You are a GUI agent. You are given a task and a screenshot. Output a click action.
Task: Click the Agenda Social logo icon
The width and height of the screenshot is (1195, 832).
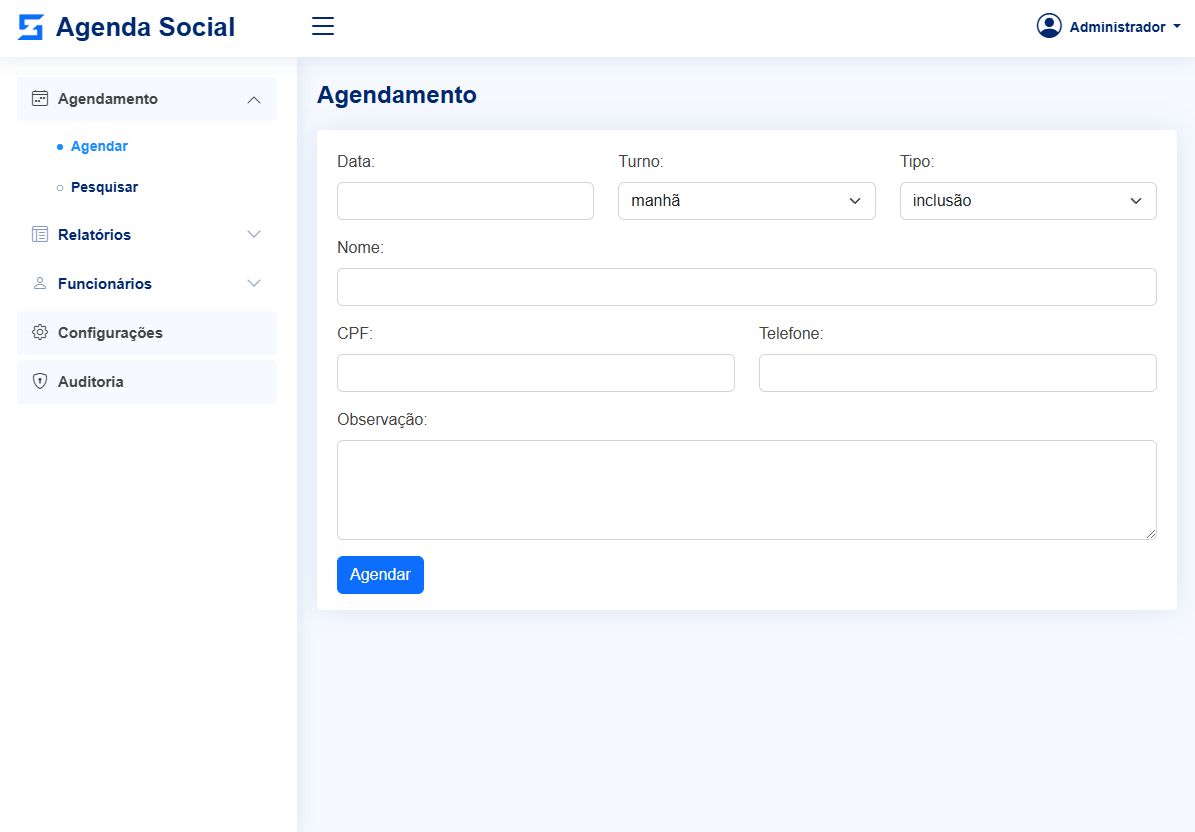(31, 27)
